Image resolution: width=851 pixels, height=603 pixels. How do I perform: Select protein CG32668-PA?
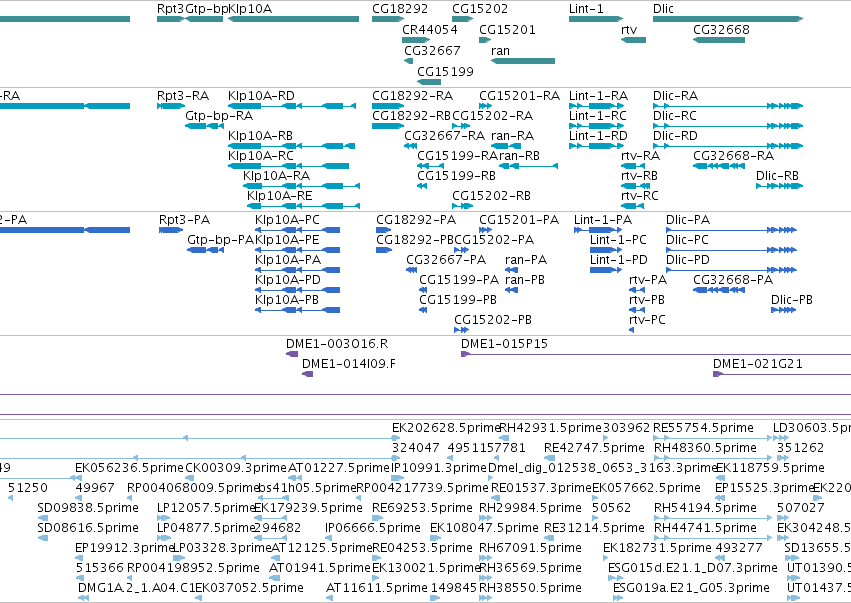tap(719, 290)
